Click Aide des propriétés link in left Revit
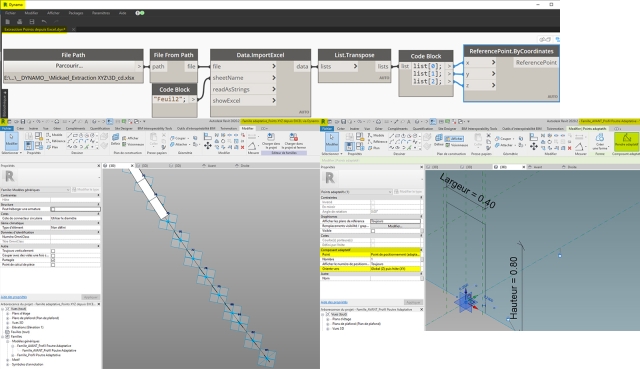Viewport: 640px width, 369px height. (x=14, y=297)
